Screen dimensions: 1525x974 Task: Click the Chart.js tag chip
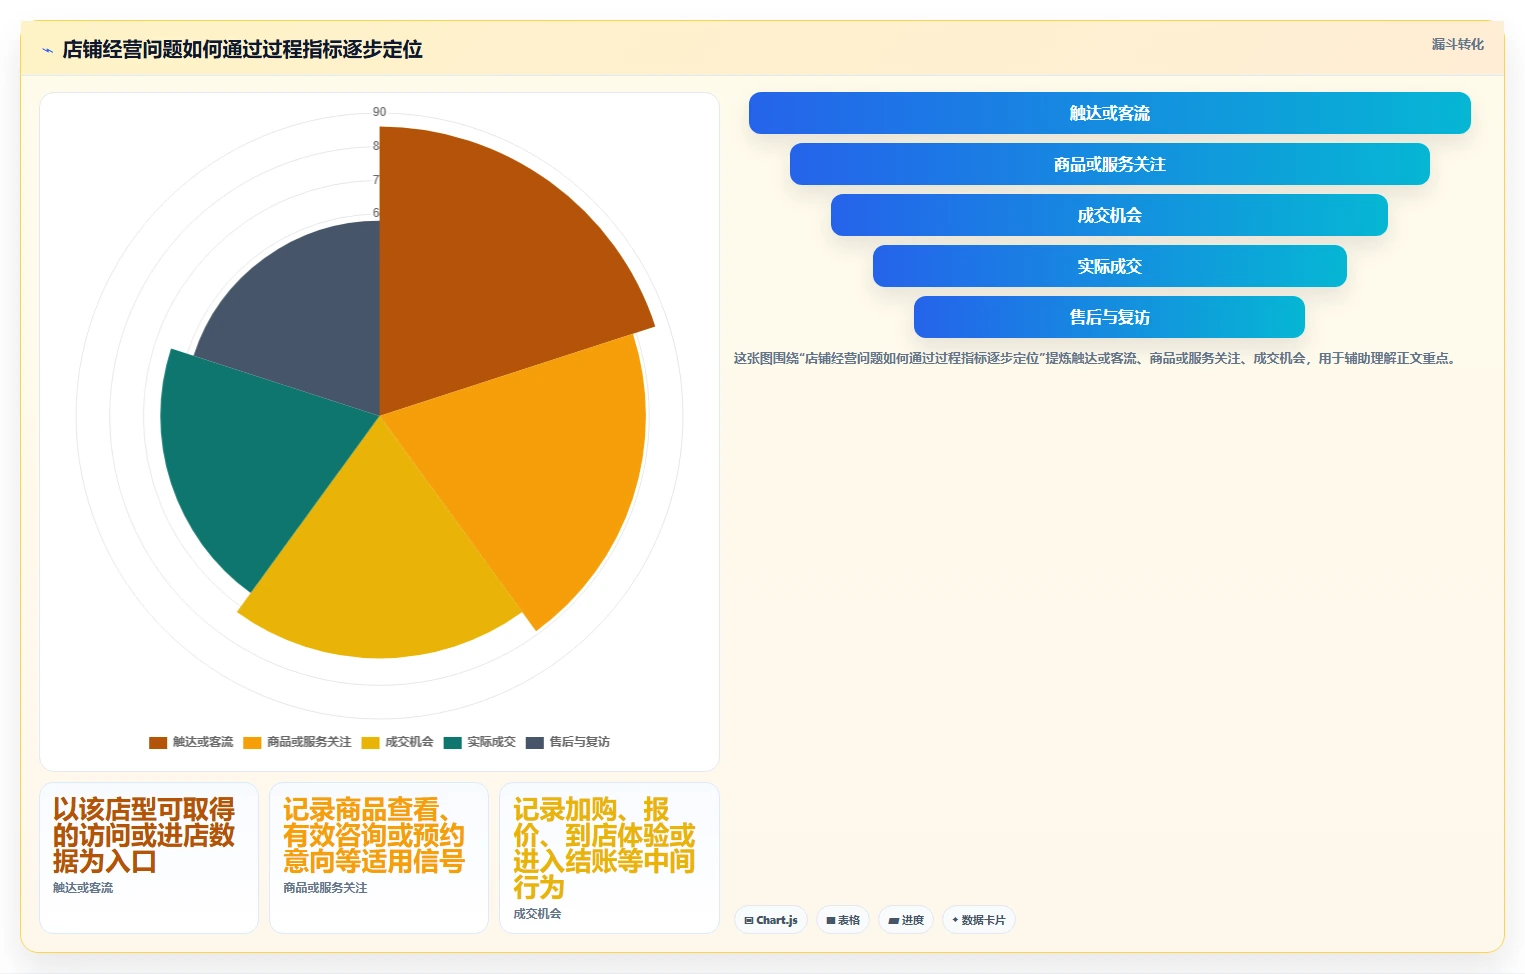point(771,920)
